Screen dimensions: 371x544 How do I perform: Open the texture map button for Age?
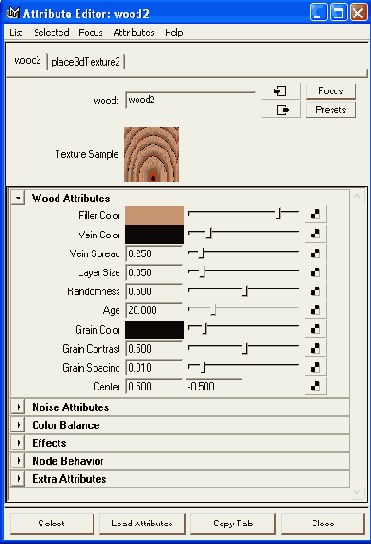[x=315, y=310]
